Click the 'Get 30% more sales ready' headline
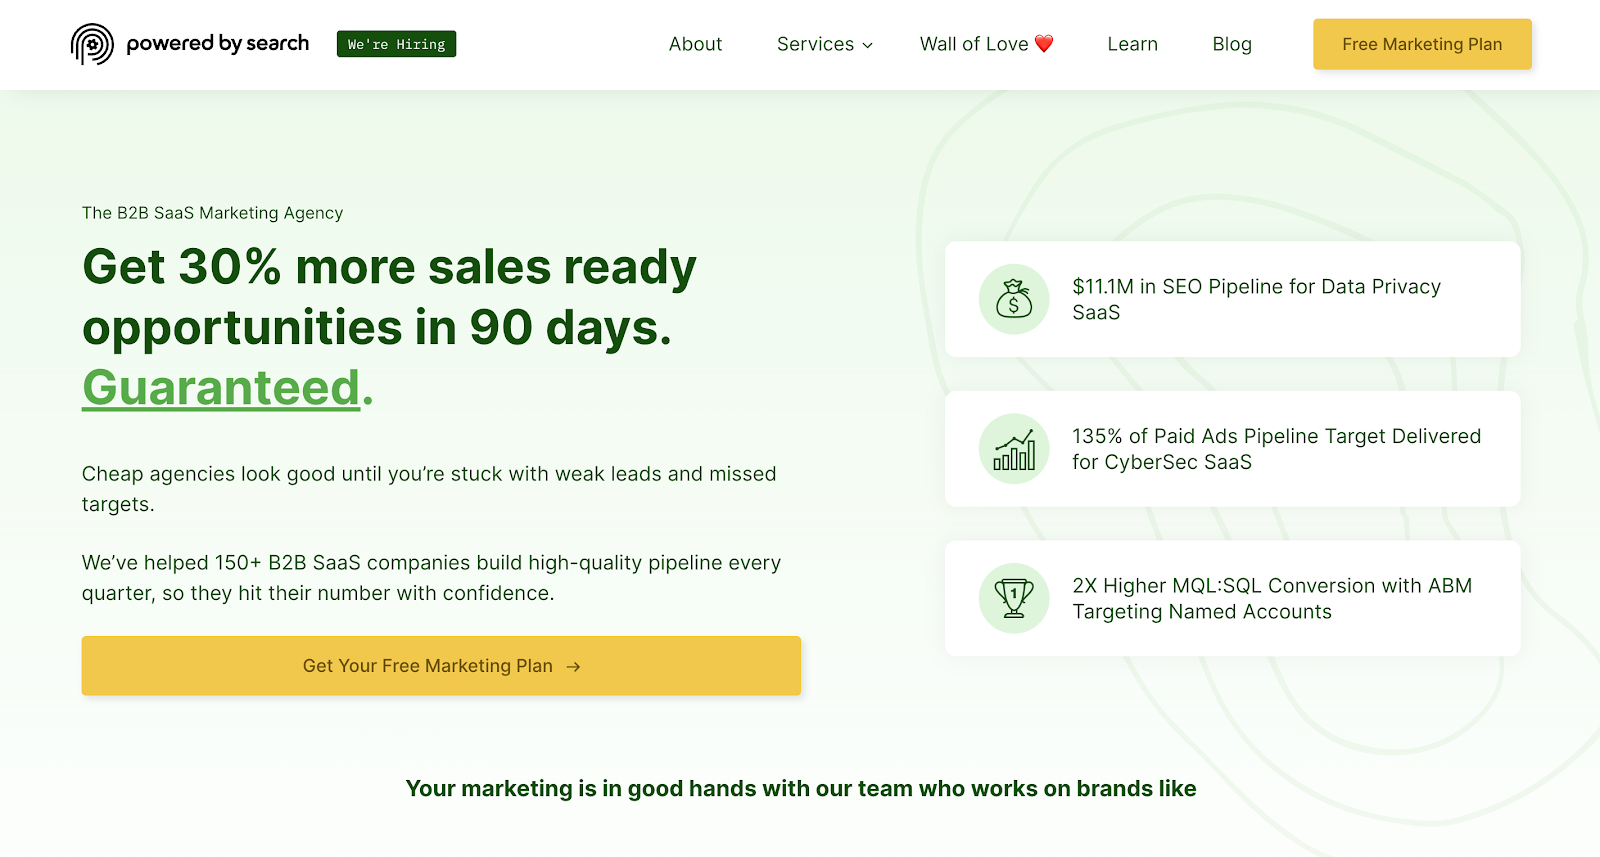The image size is (1600, 857). (x=389, y=267)
